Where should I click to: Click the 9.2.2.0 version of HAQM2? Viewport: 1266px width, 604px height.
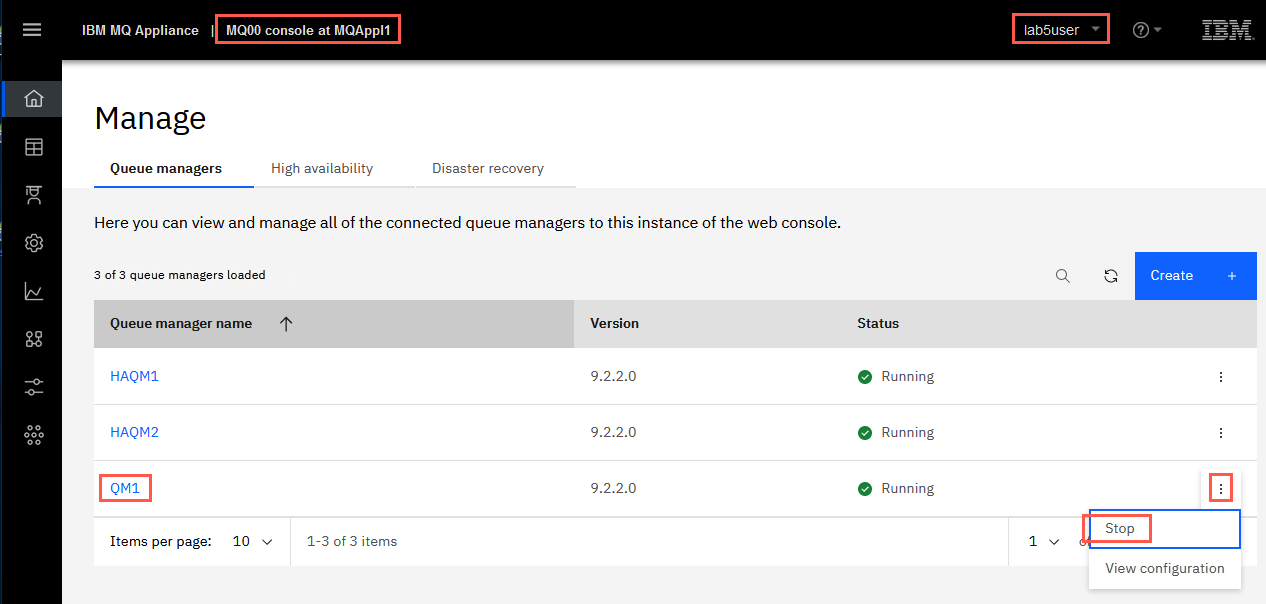(x=613, y=433)
